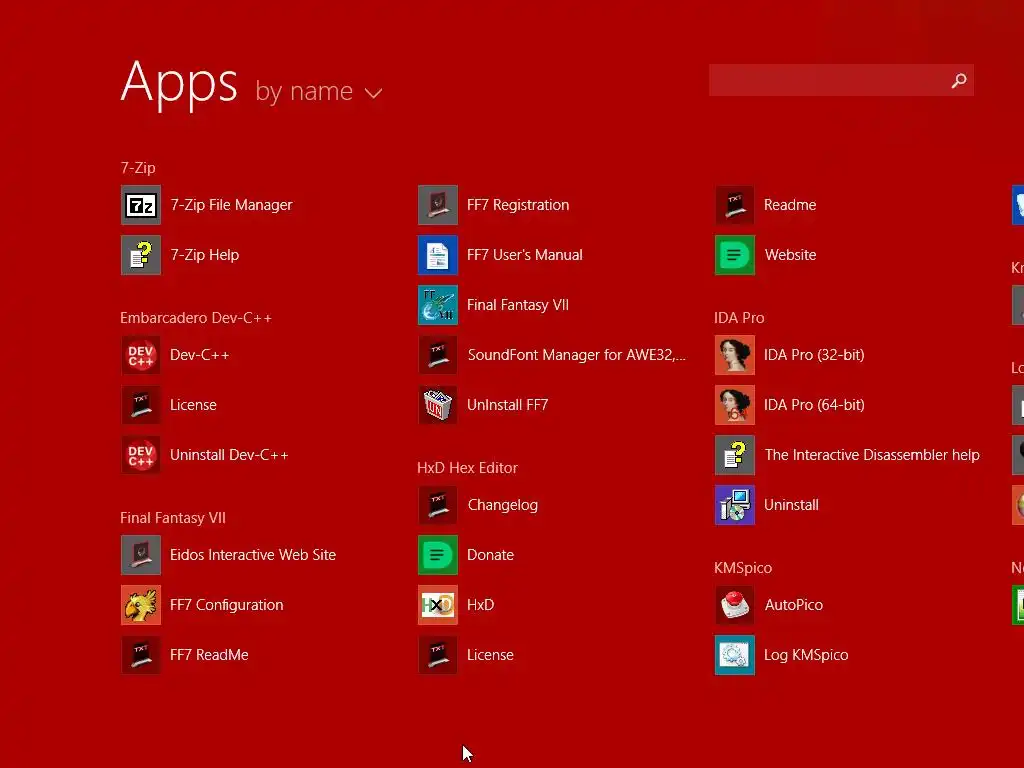Click the 'Uninstall Dev-C++' label
Viewport: 1024px width, 768px height.
[x=229, y=455]
